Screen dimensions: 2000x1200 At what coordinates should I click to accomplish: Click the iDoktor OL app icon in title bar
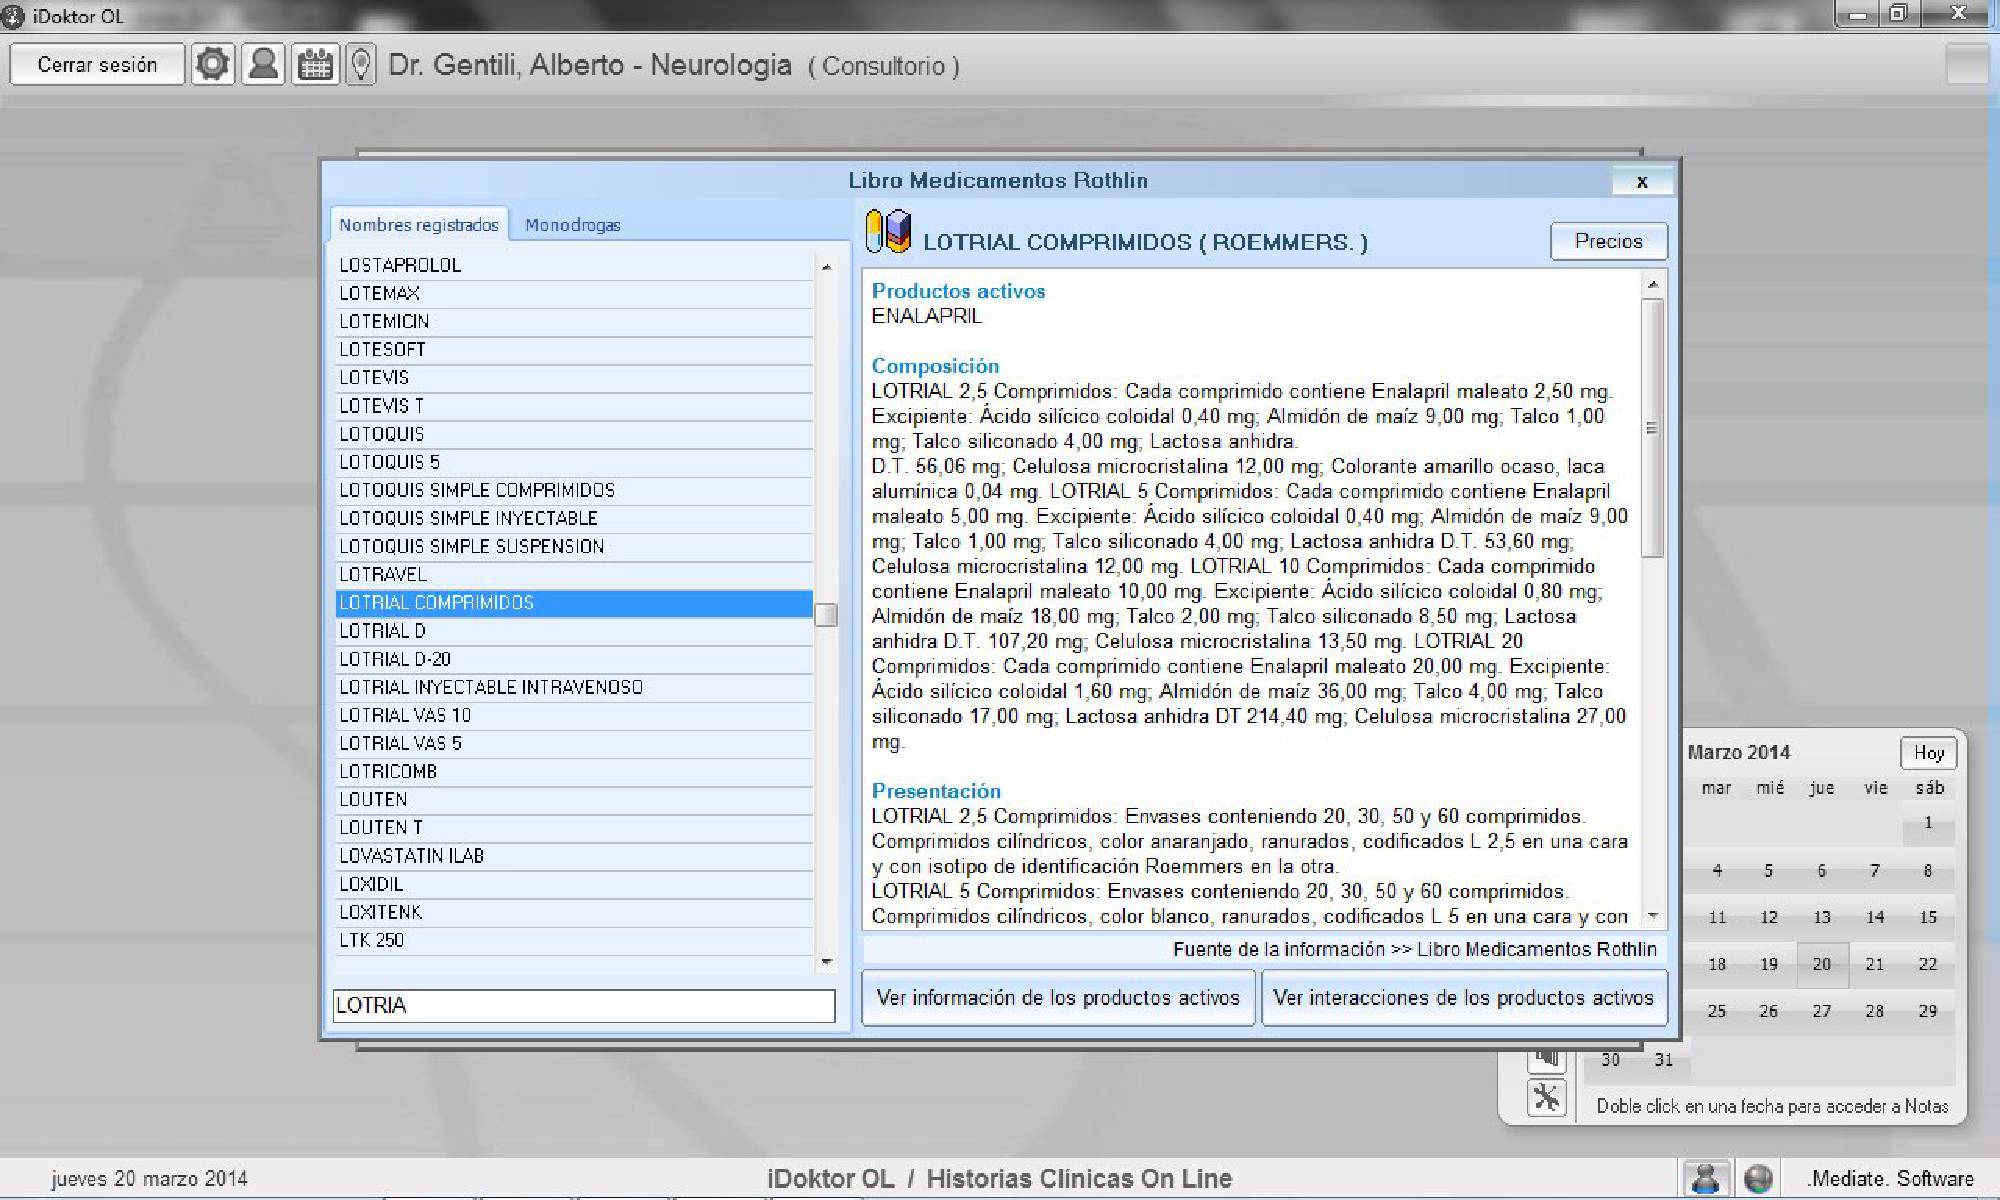14,16
